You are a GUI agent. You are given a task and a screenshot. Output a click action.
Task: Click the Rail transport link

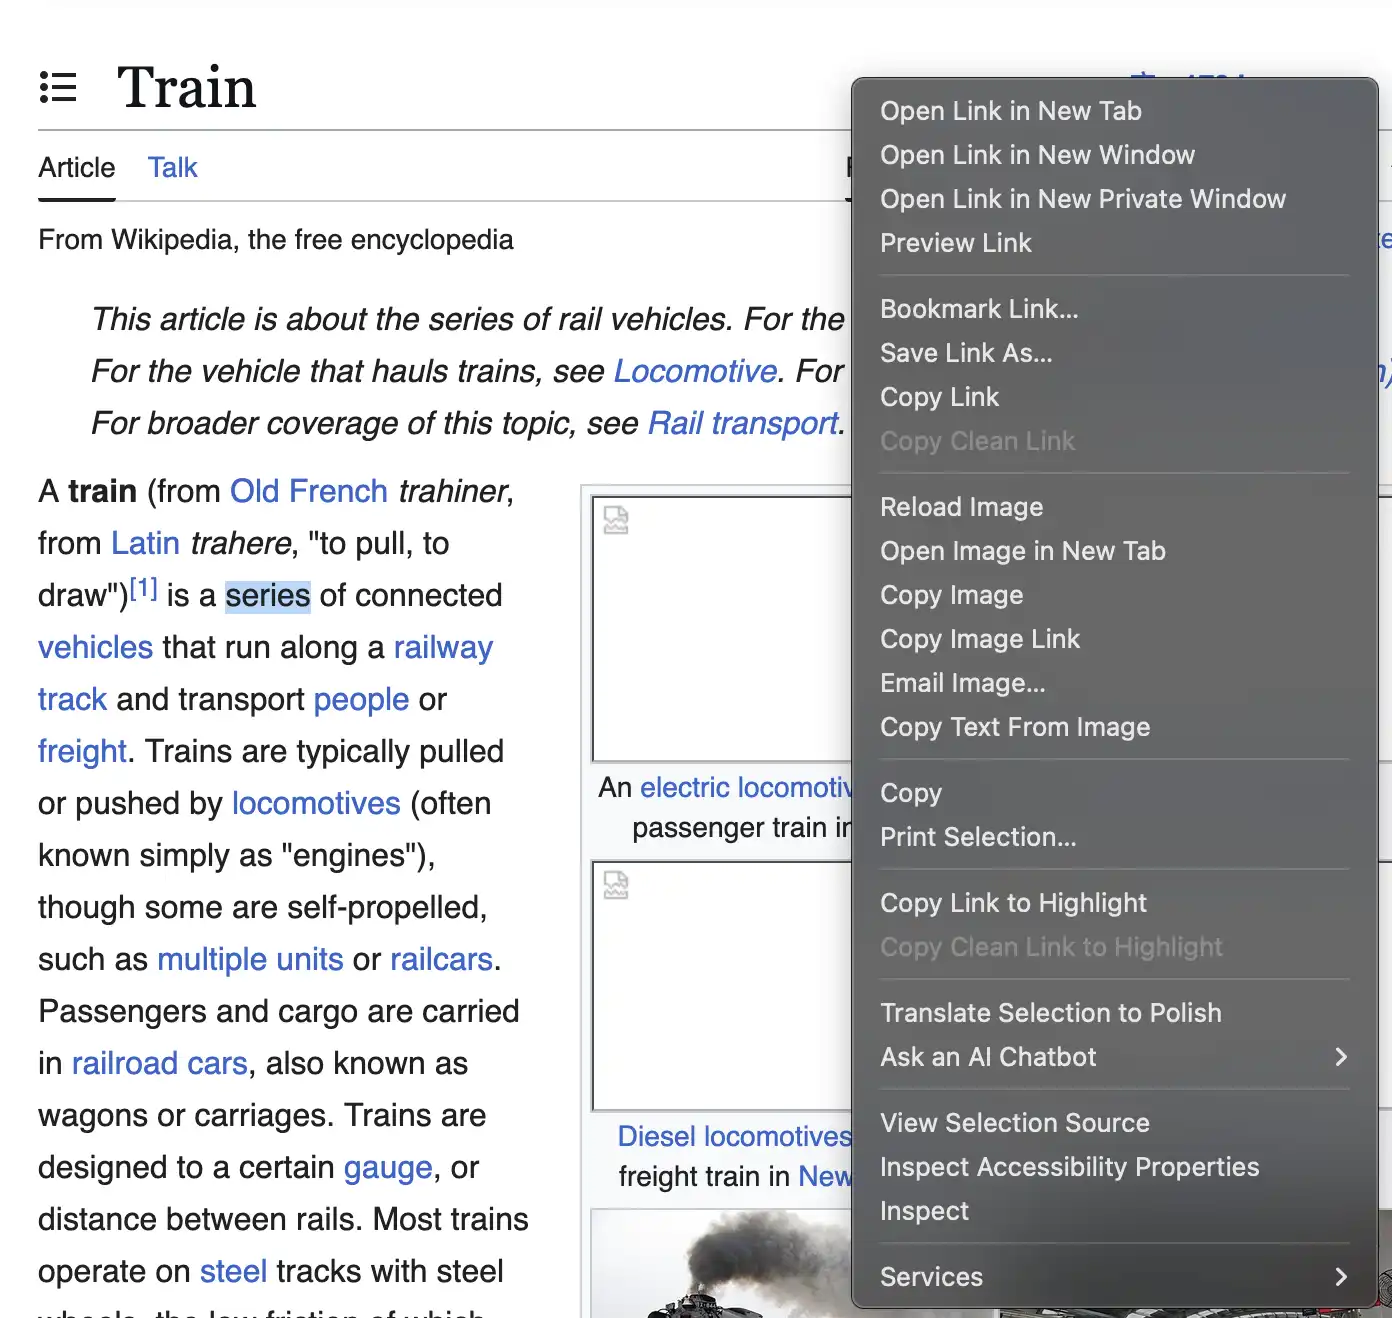(x=743, y=423)
